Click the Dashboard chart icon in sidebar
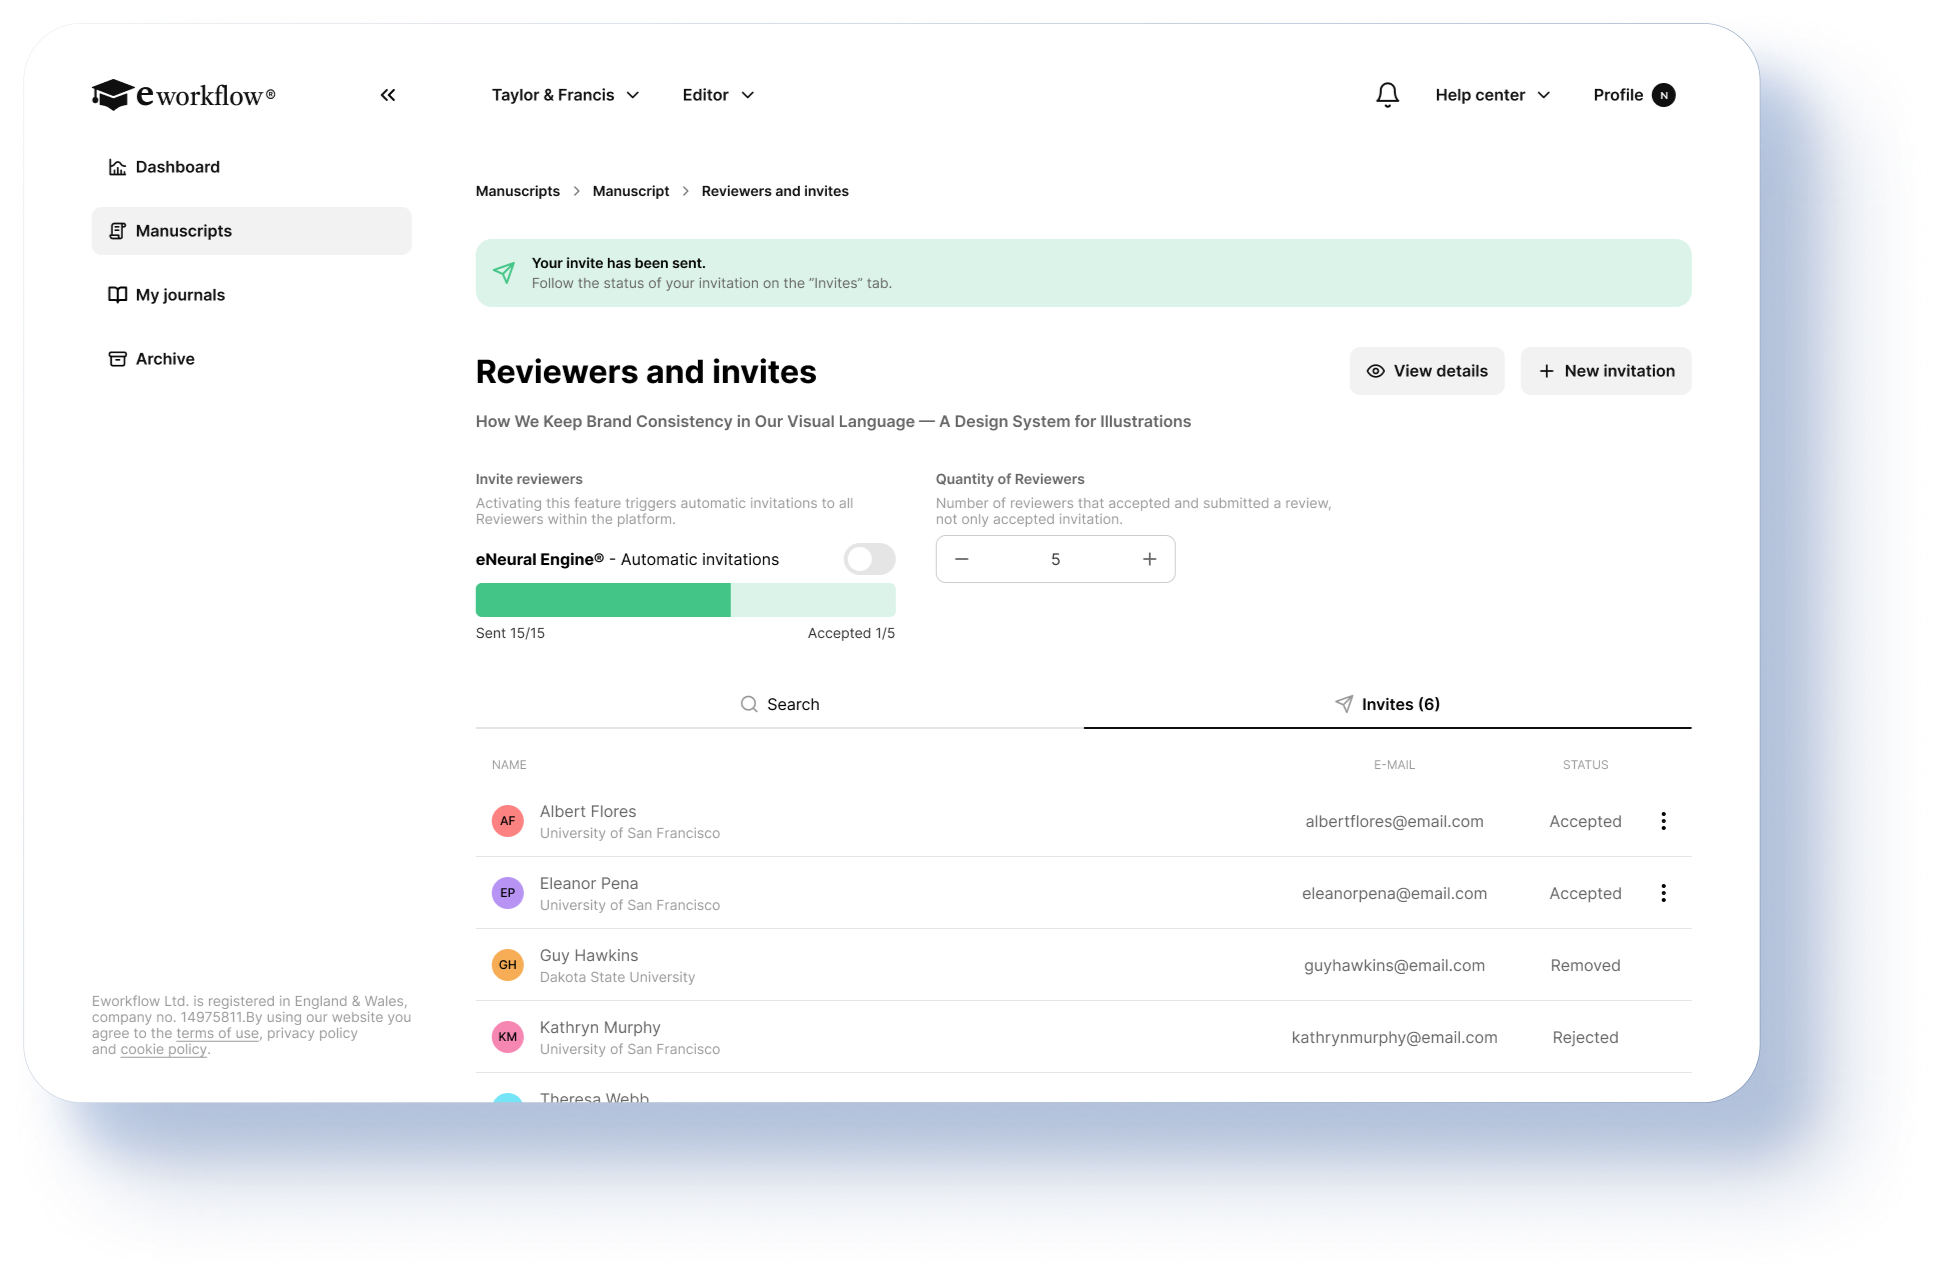This screenshot has height=1280, width=1938. point(117,167)
